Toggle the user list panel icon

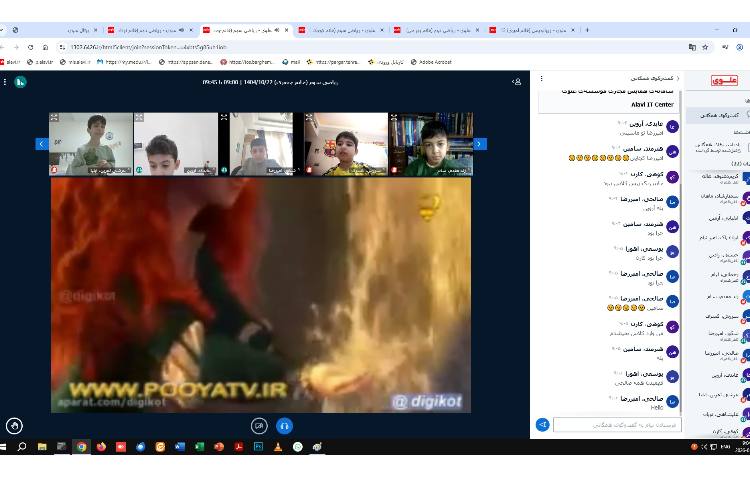(517, 80)
